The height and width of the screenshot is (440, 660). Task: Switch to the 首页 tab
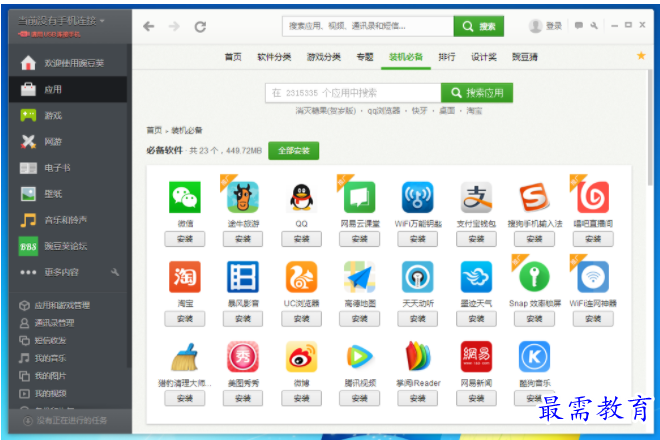[x=233, y=57]
